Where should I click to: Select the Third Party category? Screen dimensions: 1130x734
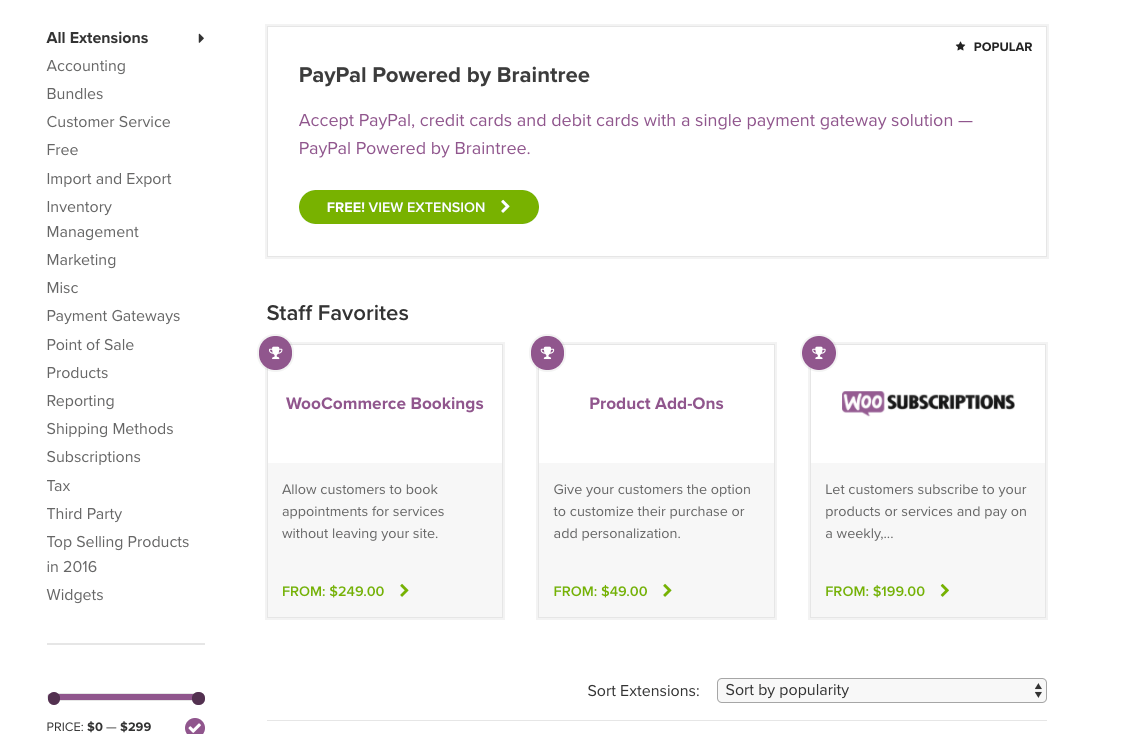pyautogui.click(x=84, y=514)
